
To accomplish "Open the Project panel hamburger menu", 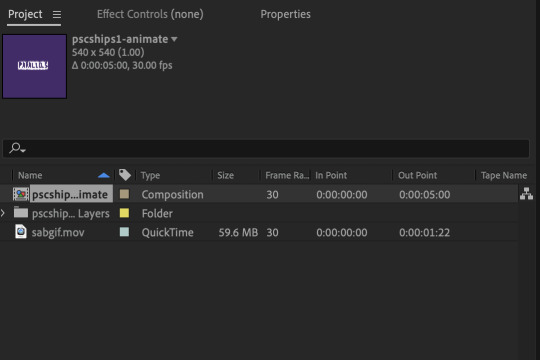I will [x=57, y=14].
